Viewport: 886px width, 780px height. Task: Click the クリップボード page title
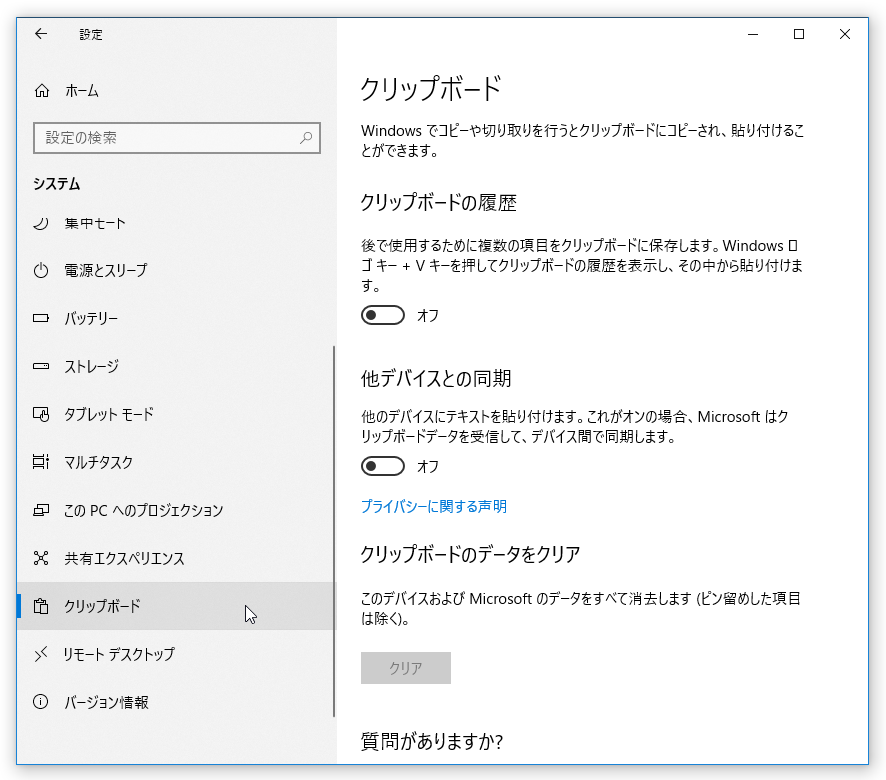click(x=431, y=89)
